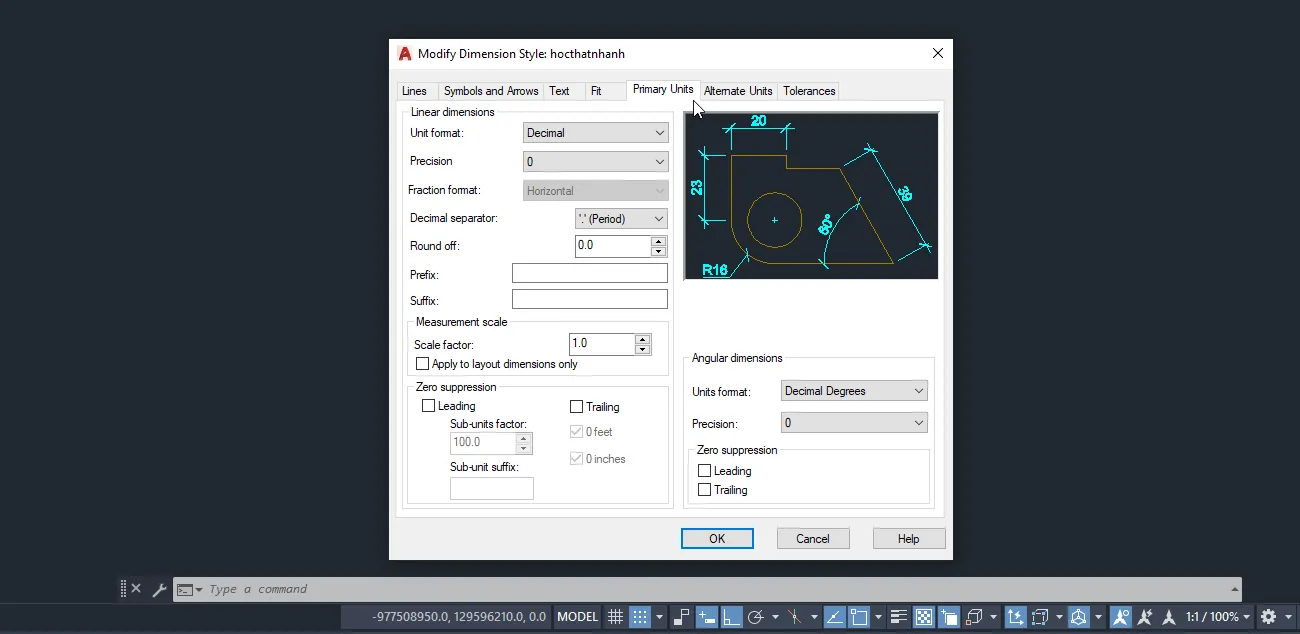
Task: Open the Unit format dropdown
Action: (x=595, y=133)
